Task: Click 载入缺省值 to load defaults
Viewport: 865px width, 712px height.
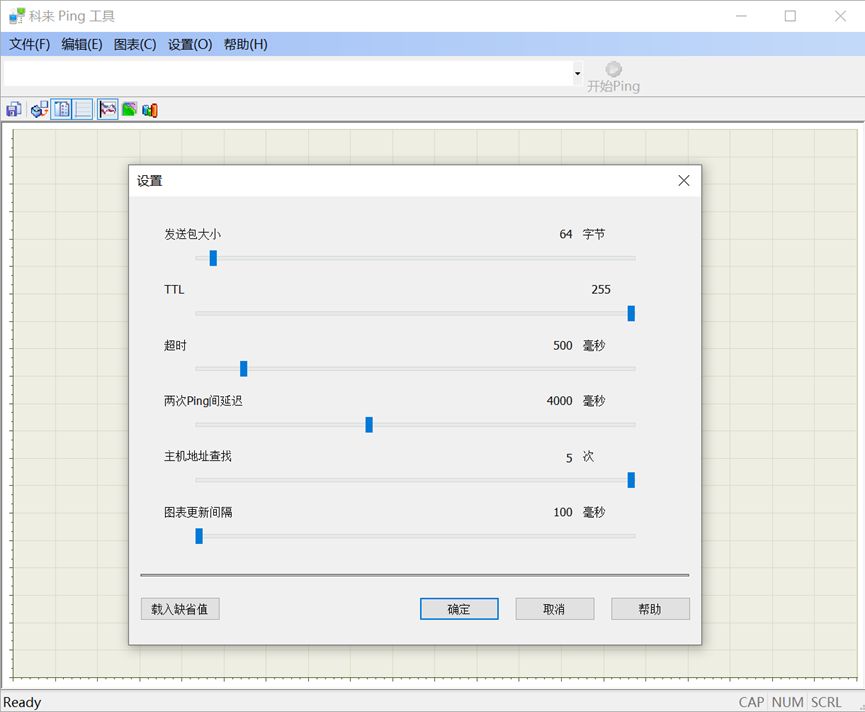Action: pyautogui.click(x=180, y=609)
